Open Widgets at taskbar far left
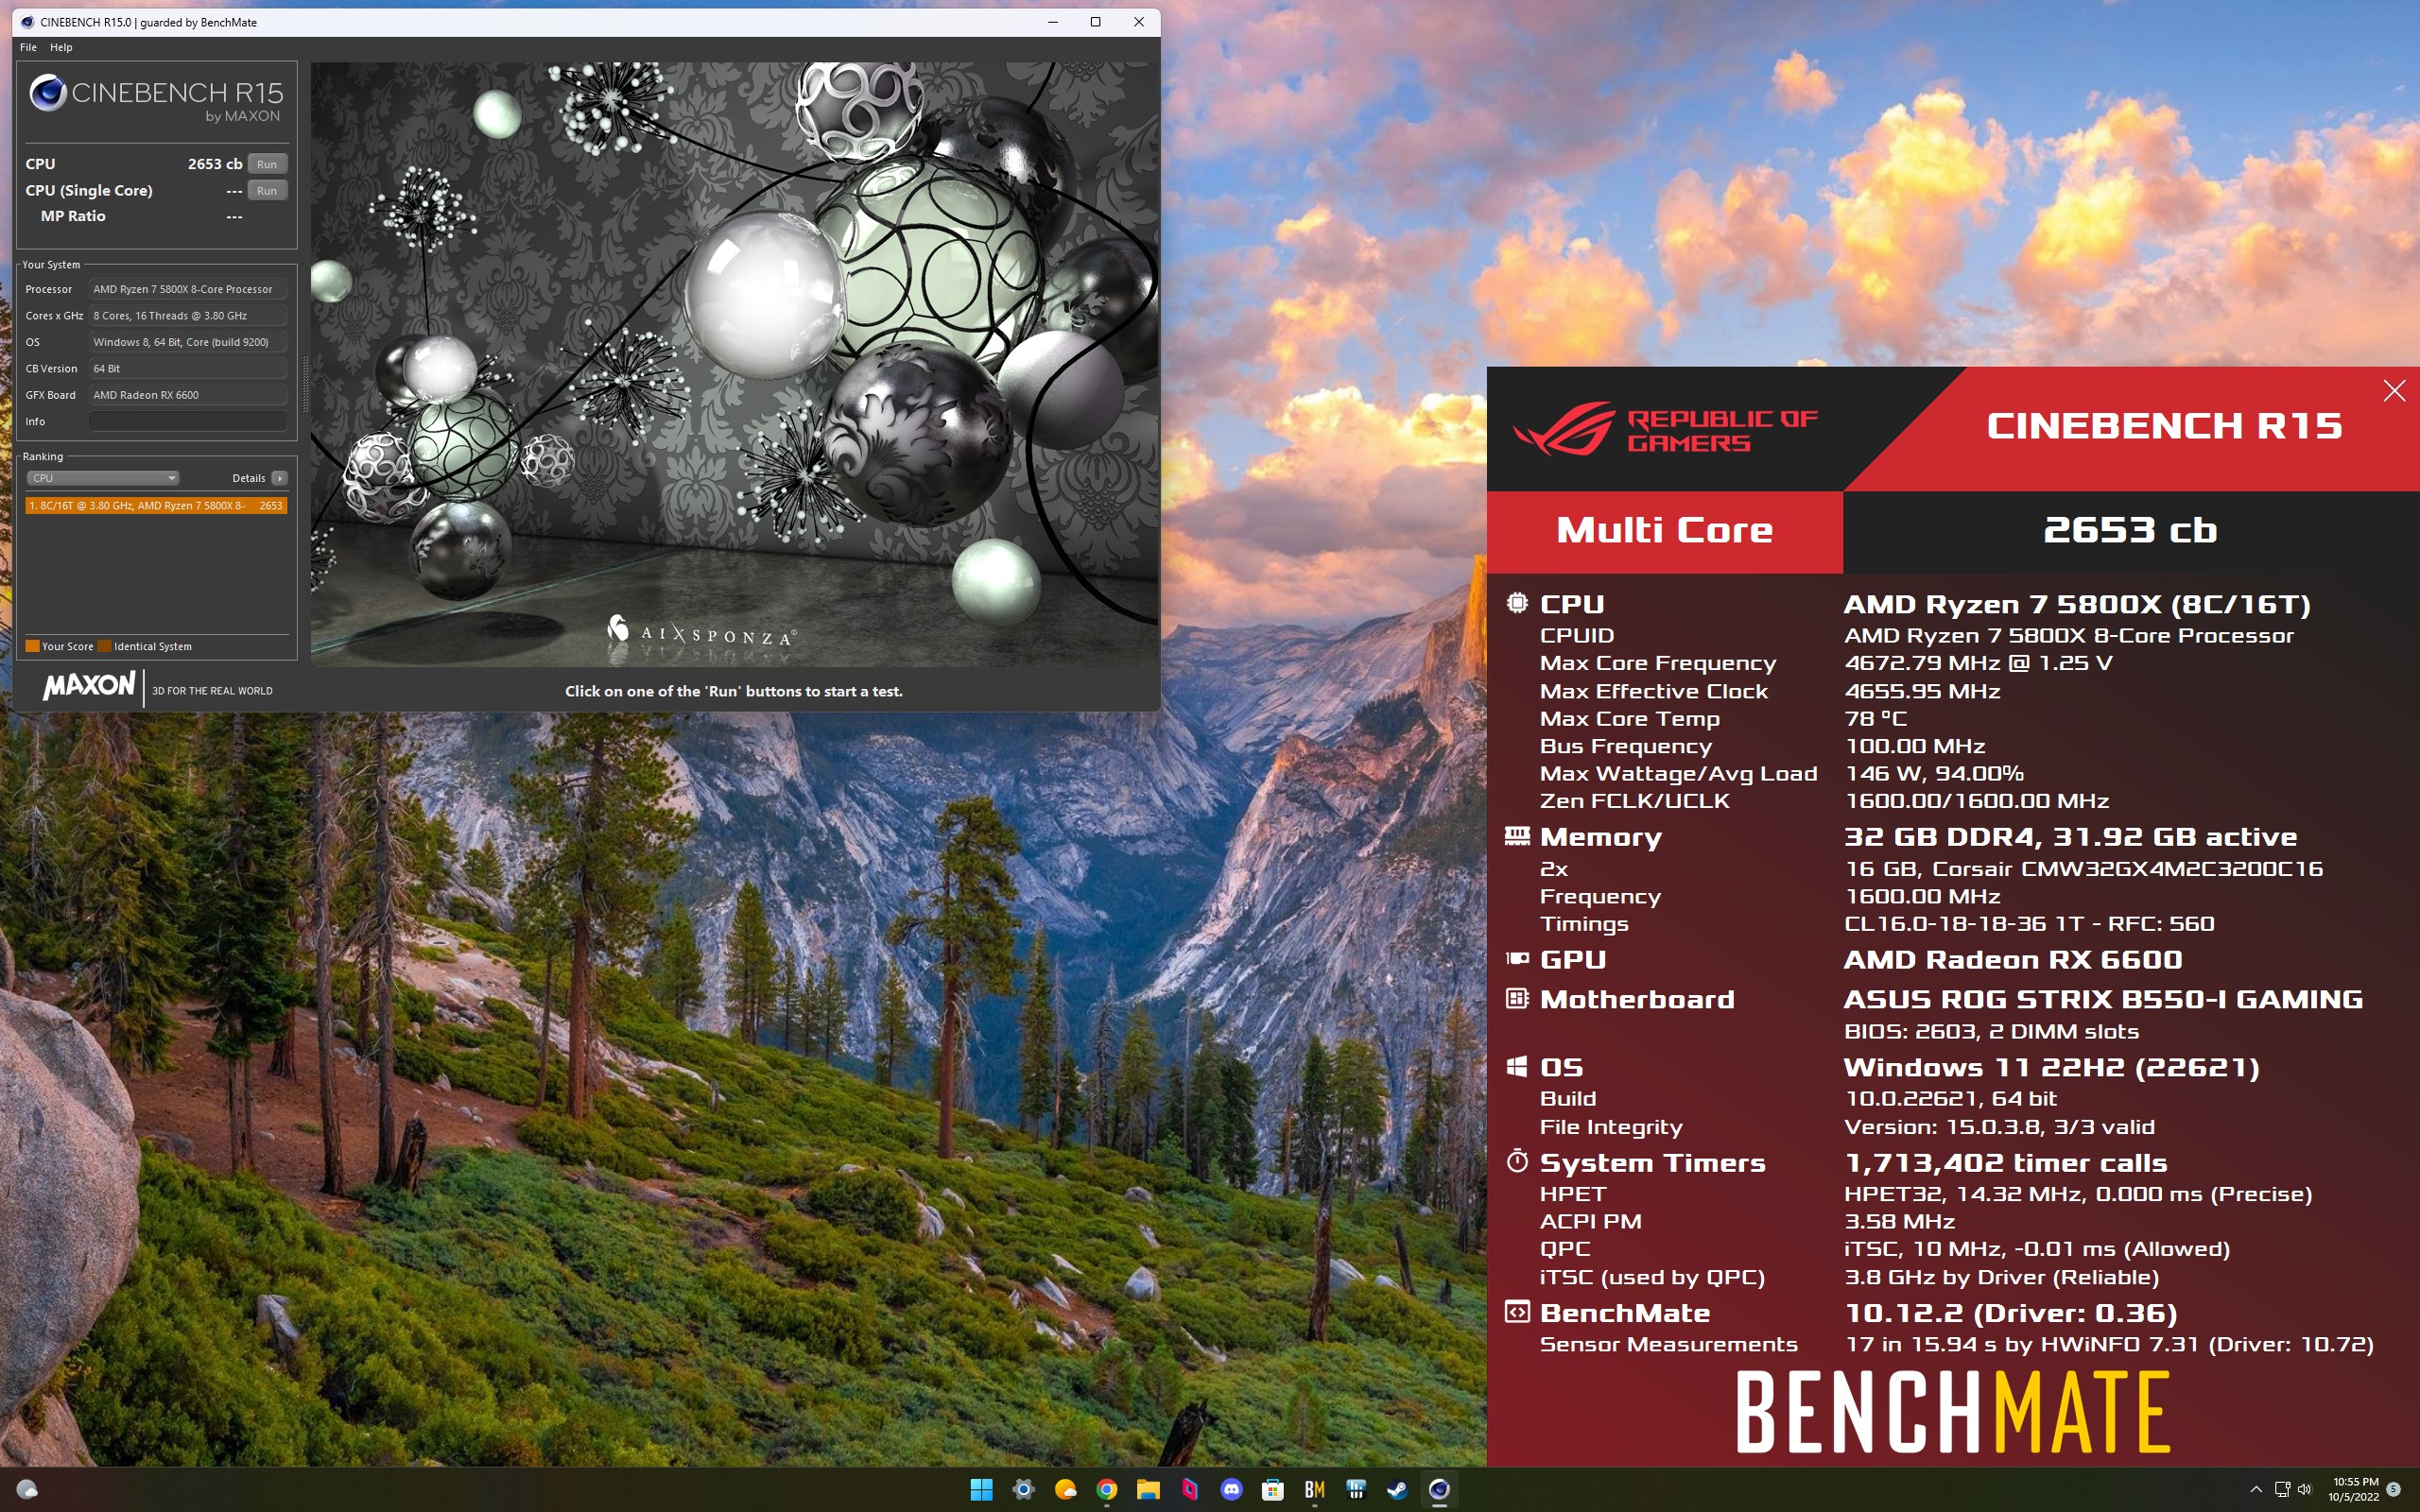 click(x=28, y=1490)
